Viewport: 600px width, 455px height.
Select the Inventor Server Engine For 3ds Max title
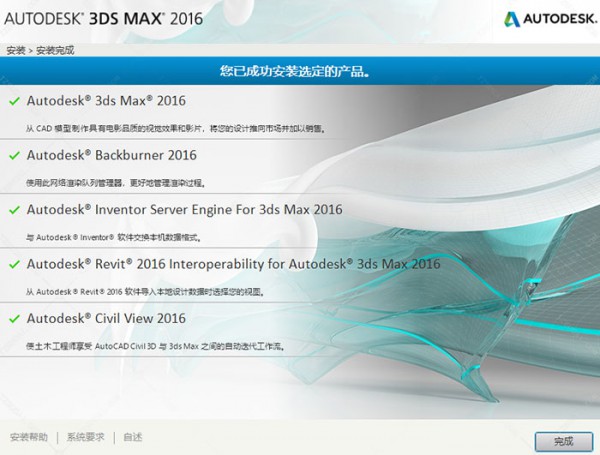point(184,210)
